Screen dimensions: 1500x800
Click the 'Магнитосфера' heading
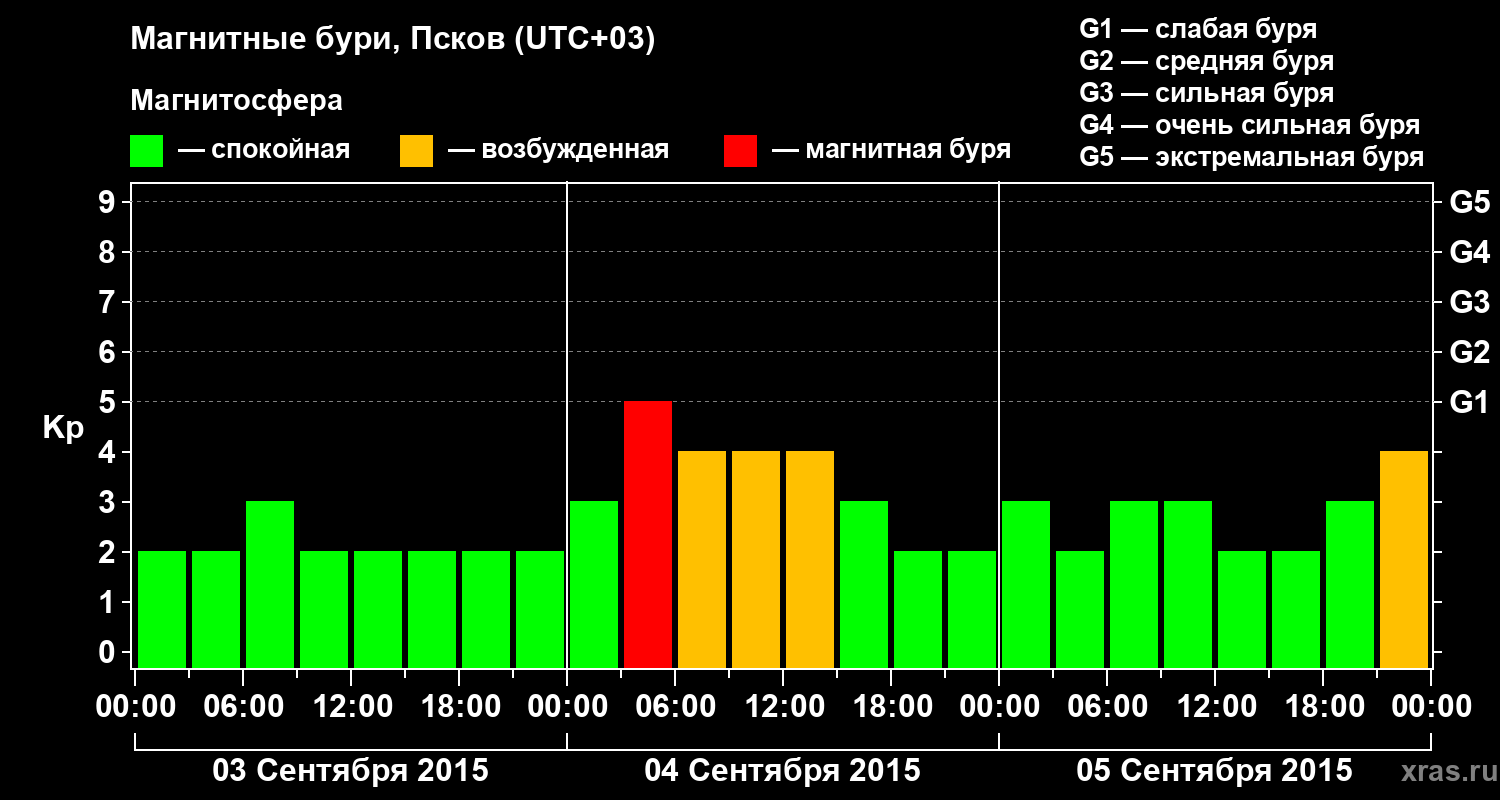236,101
